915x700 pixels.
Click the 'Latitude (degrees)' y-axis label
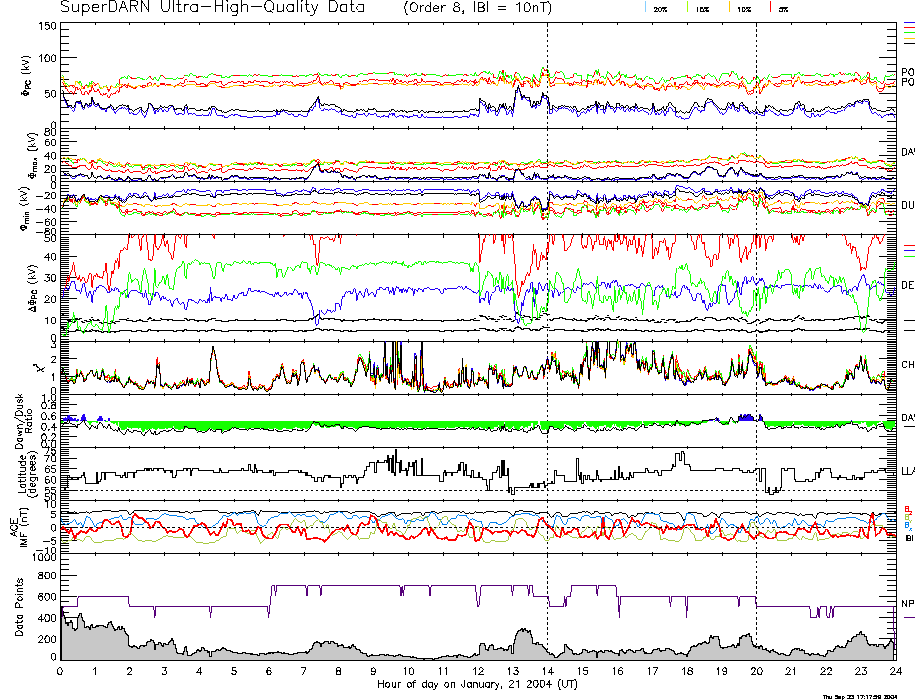27,475
